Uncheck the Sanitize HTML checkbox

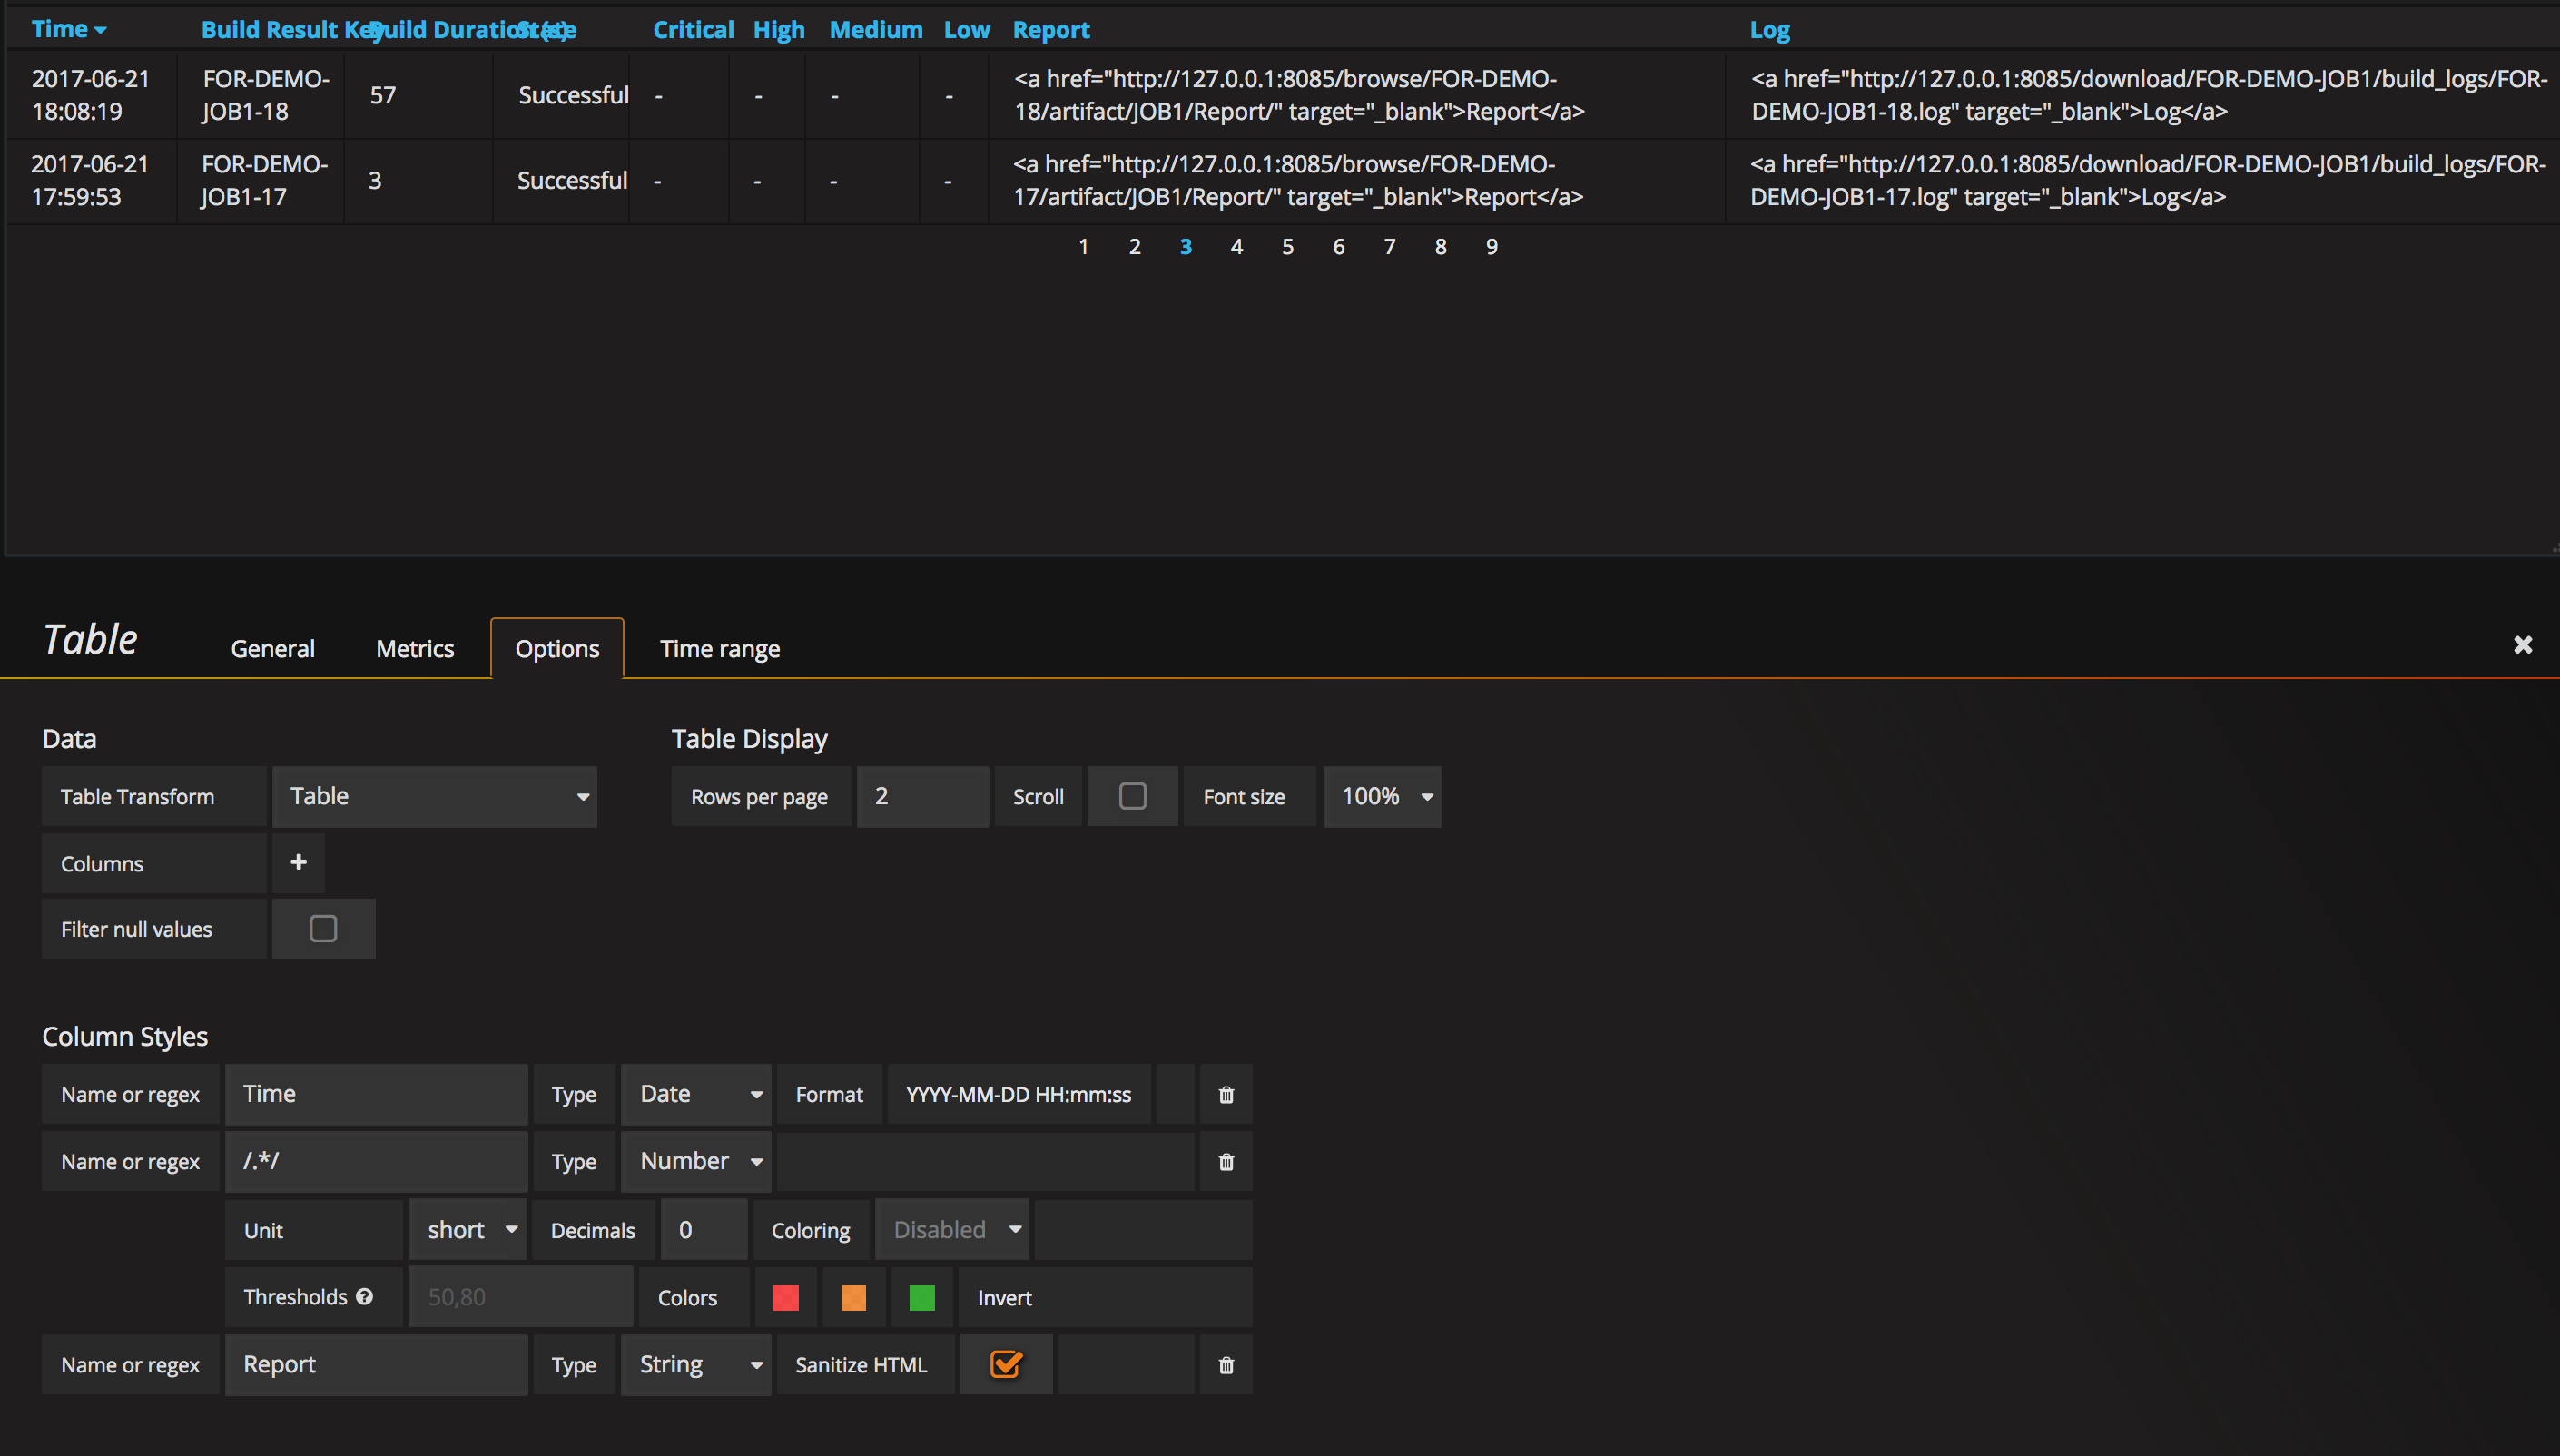click(1006, 1364)
